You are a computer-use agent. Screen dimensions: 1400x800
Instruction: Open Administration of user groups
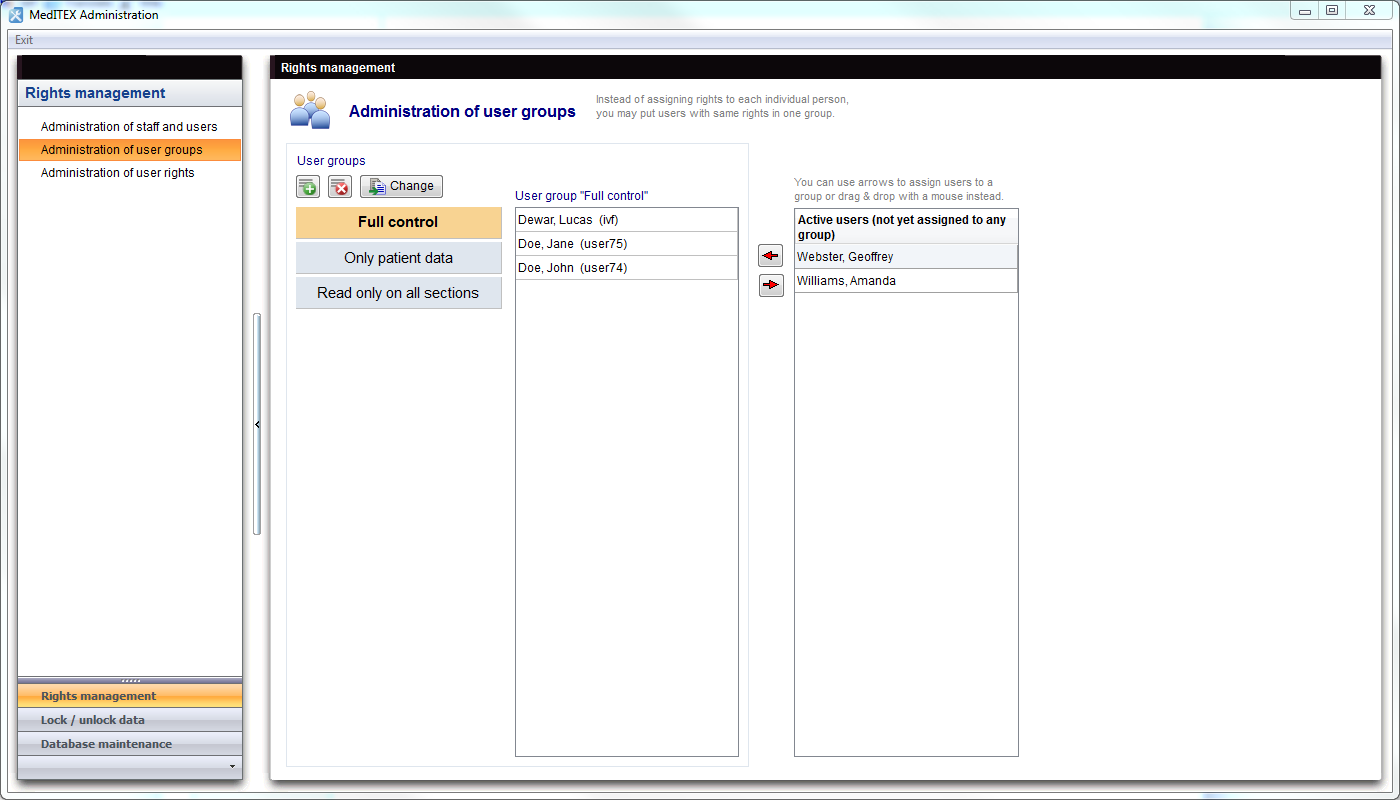(129, 150)
